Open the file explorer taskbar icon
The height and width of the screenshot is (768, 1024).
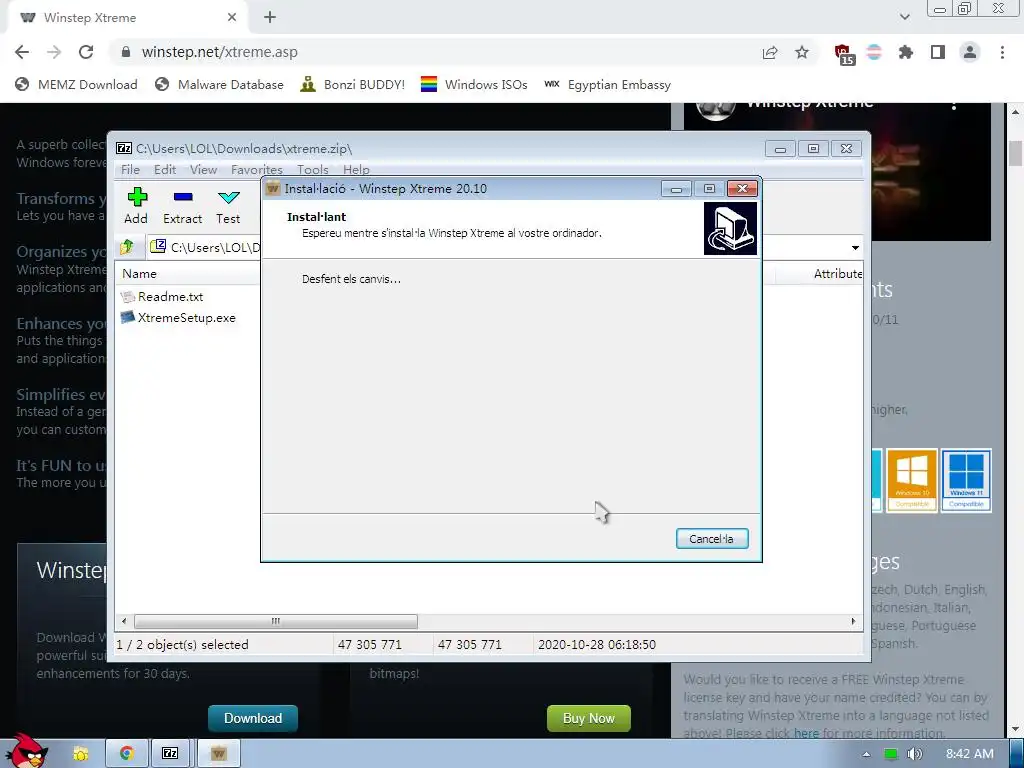tap(80, 754)
